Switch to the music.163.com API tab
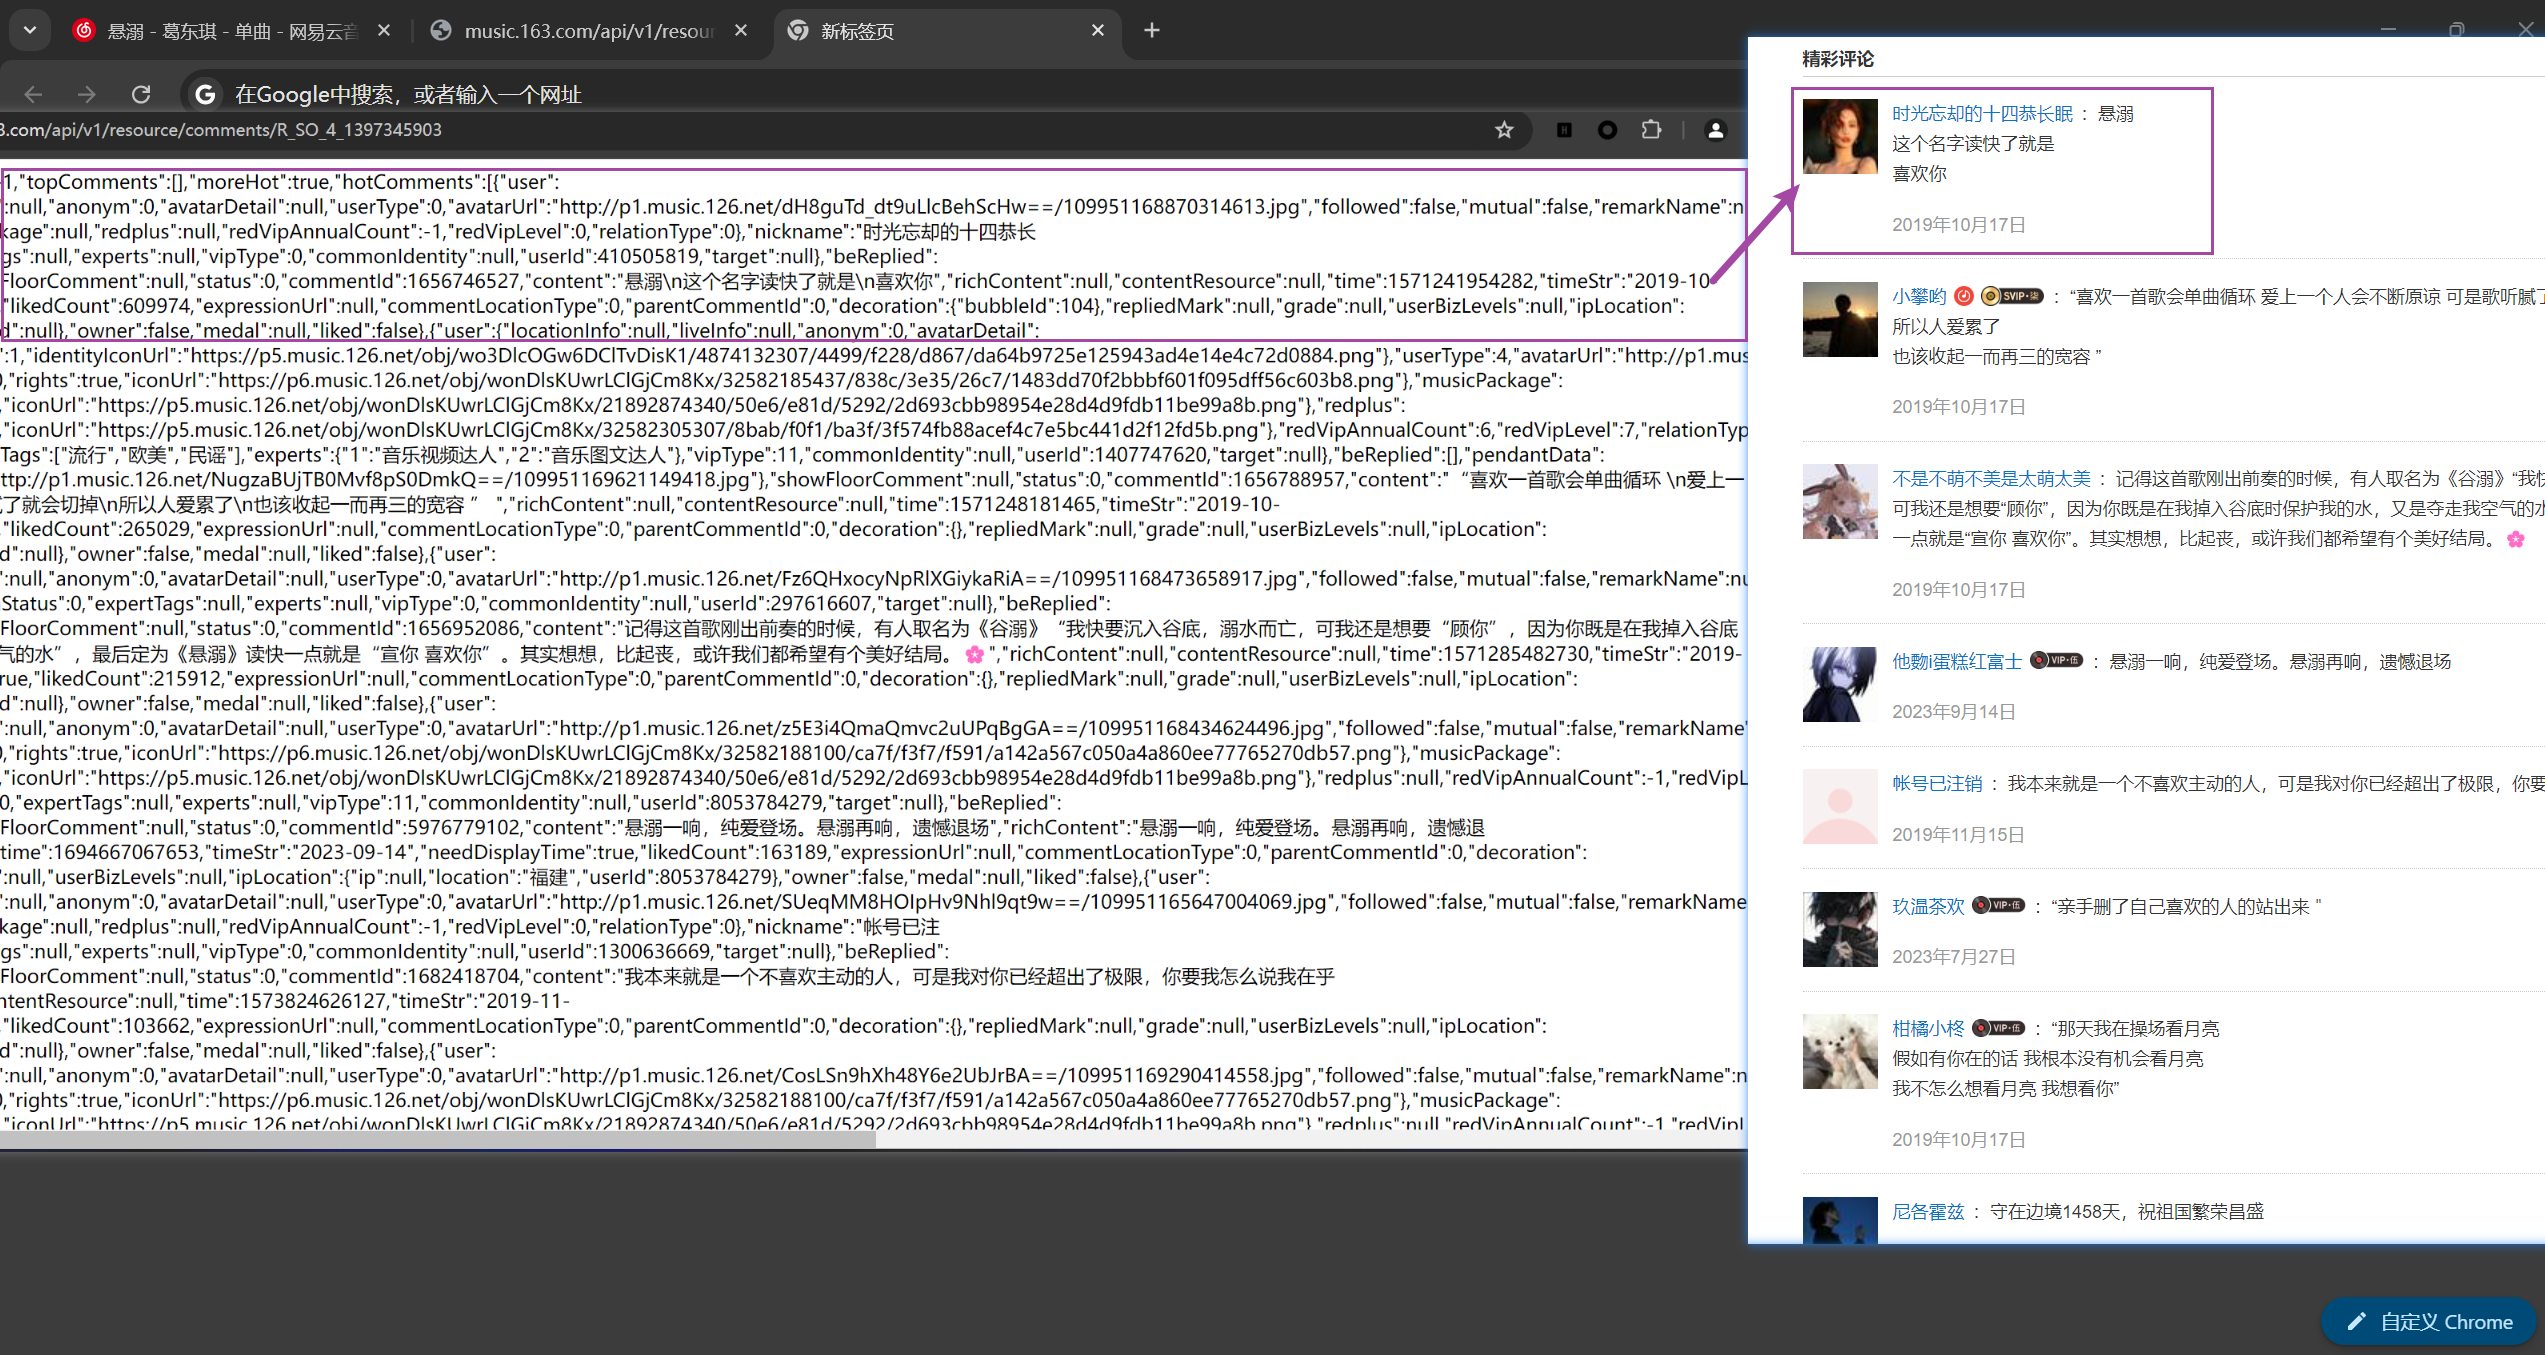Viewport: 2545px width, 1355px height. point(588,31)
